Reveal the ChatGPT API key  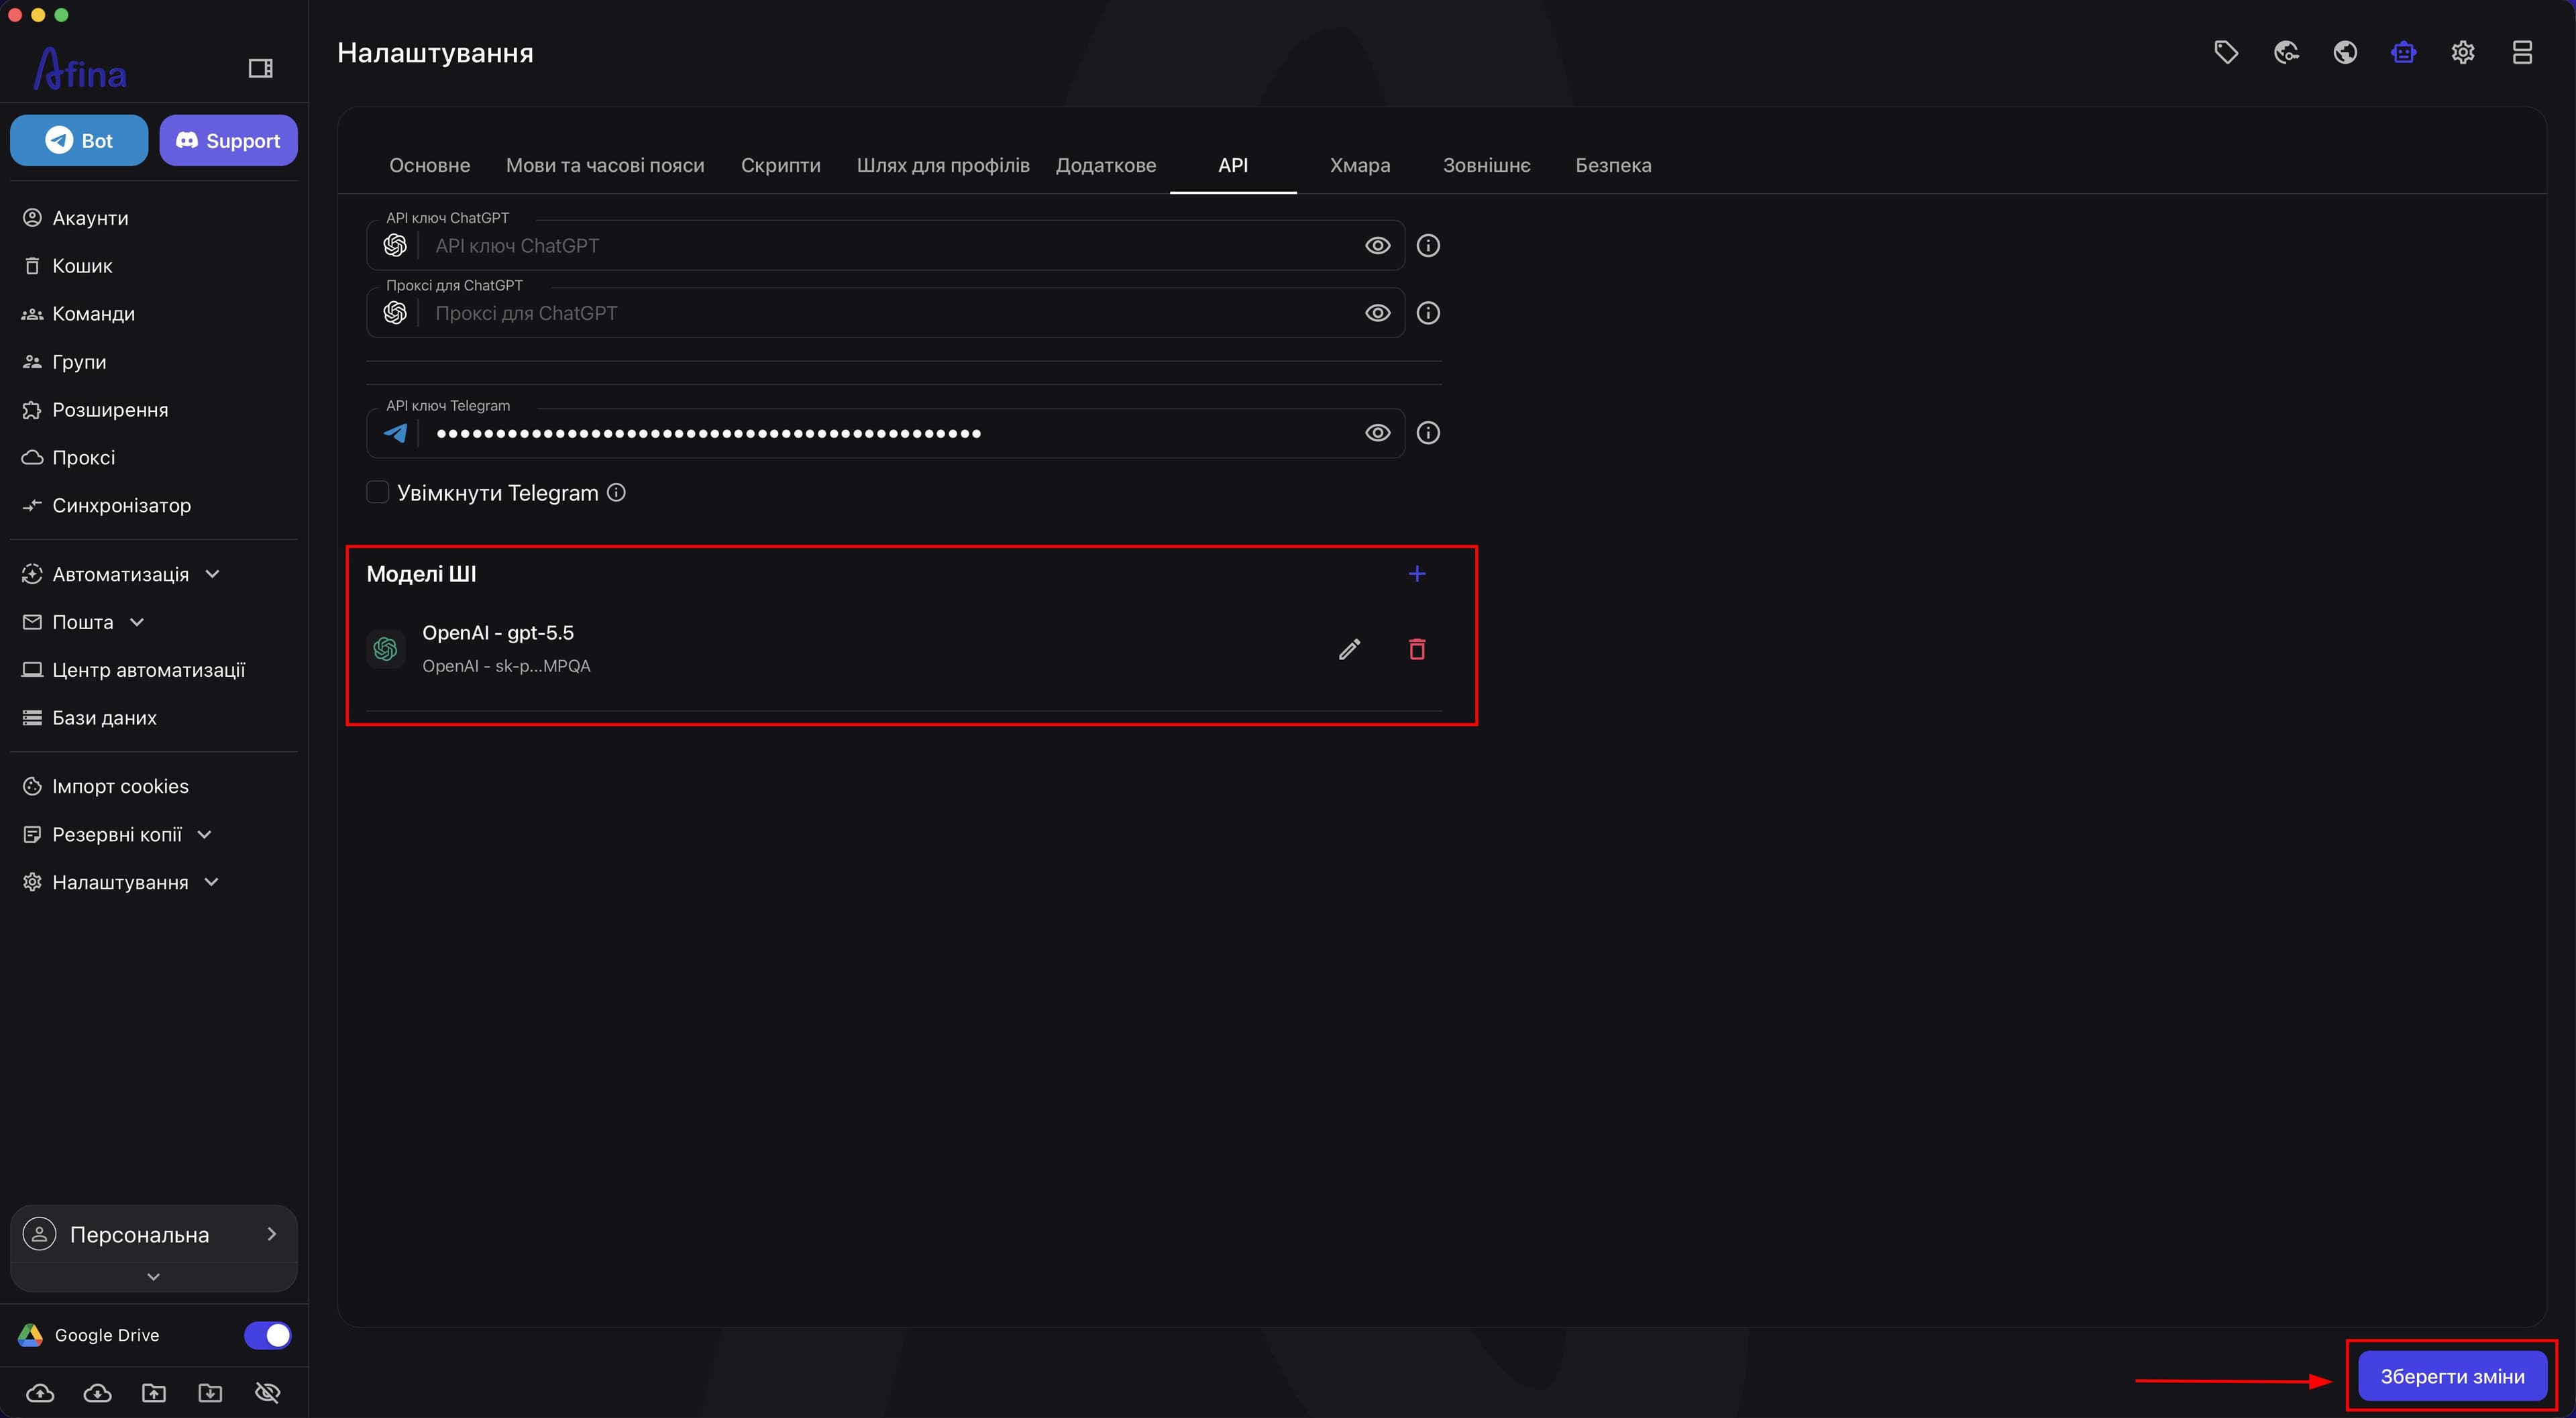(1378, 245)
